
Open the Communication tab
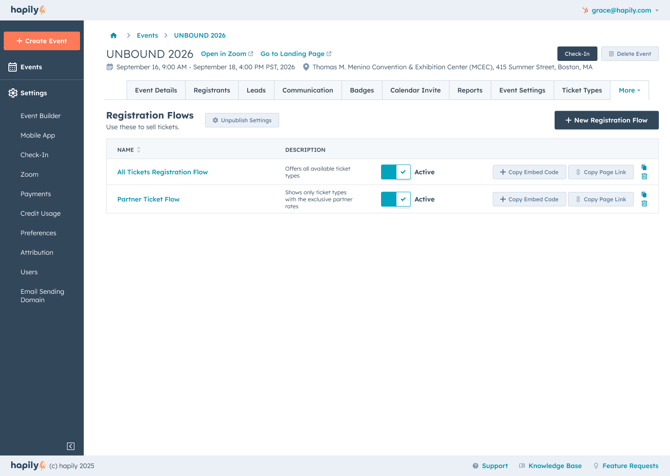coord(308,90)
